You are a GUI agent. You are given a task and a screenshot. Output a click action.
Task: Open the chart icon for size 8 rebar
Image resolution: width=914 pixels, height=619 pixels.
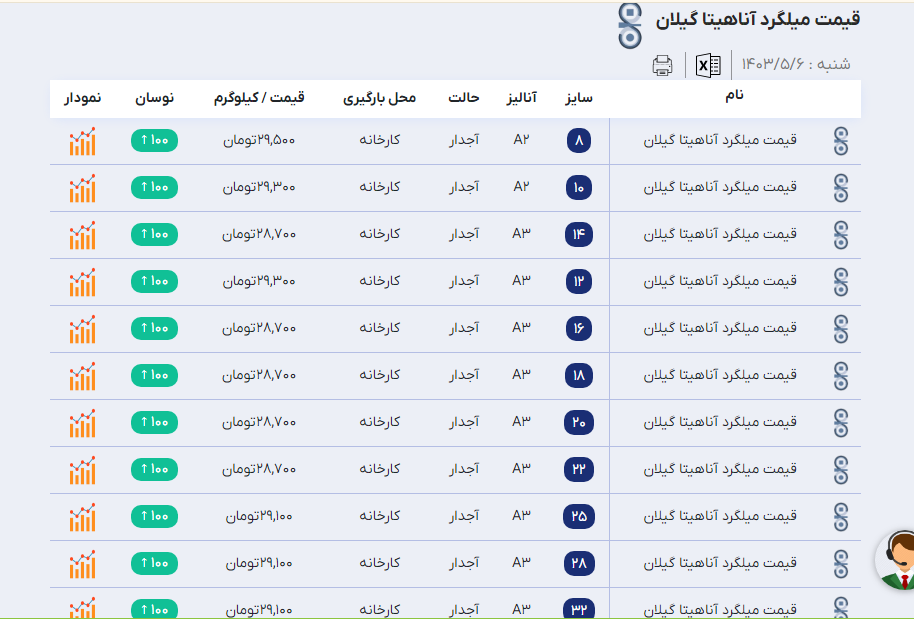coord(83,141)
